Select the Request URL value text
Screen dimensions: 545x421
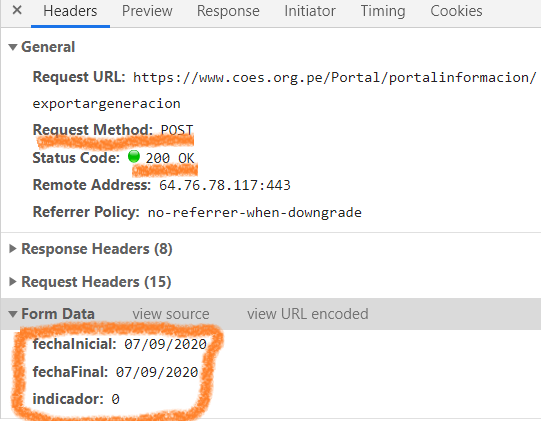tap(284, 90)
